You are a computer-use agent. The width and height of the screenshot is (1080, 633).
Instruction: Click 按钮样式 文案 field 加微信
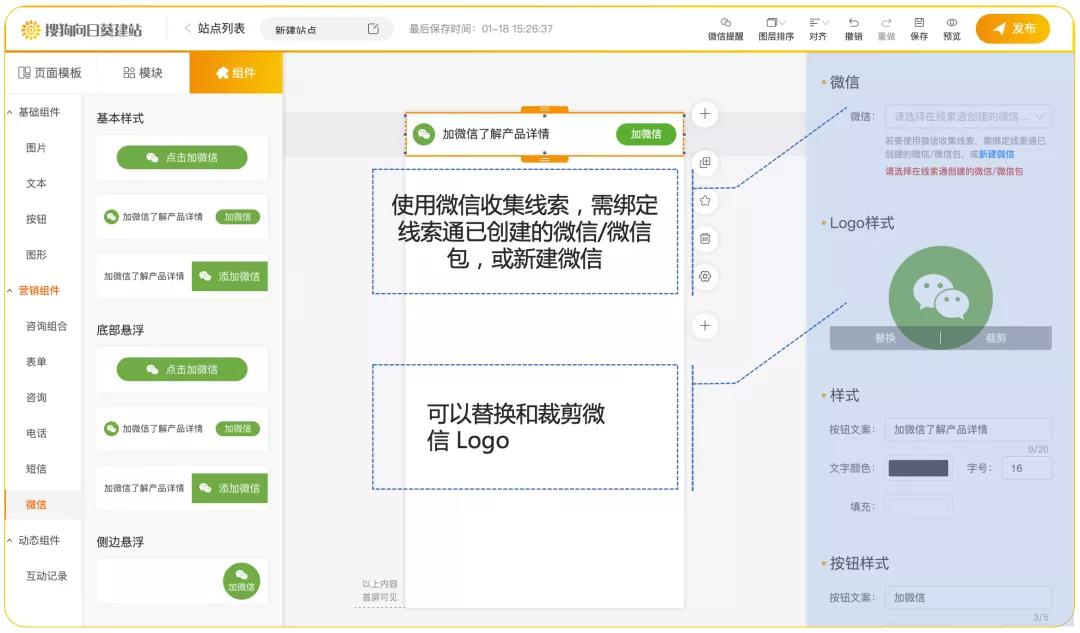click(968, 597)
